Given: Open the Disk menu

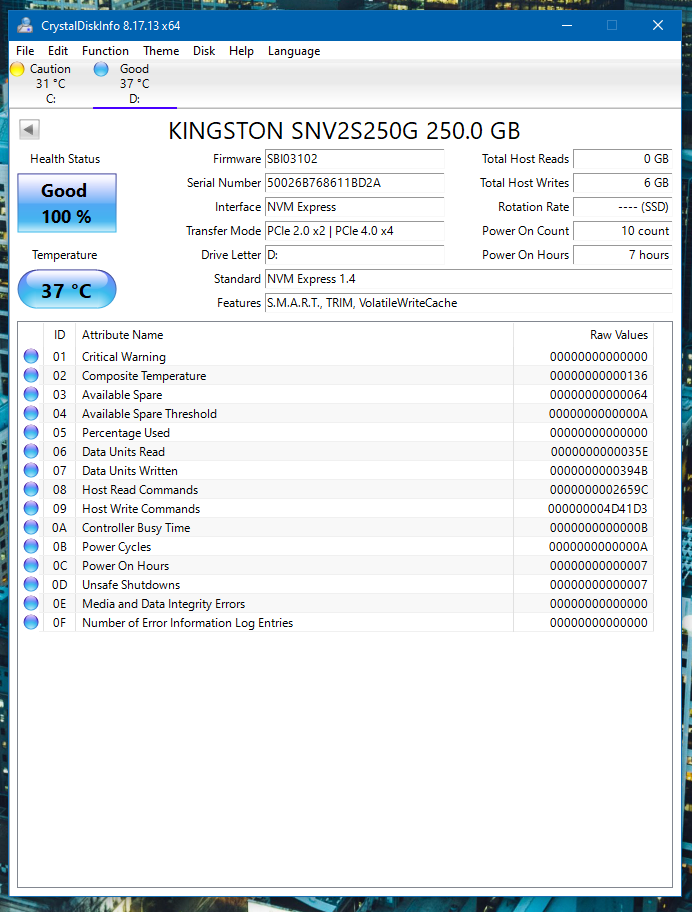Looking at the screenshot, I should [x=204, y=51].
